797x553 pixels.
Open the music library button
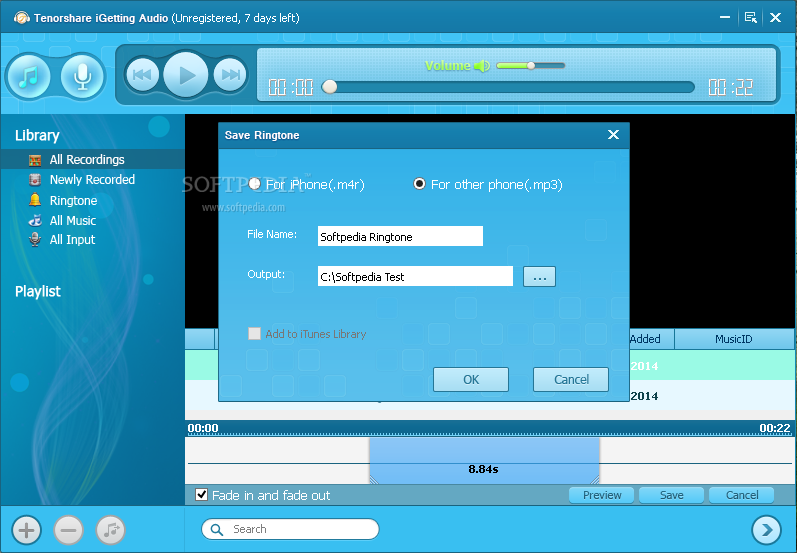(29, 76)
